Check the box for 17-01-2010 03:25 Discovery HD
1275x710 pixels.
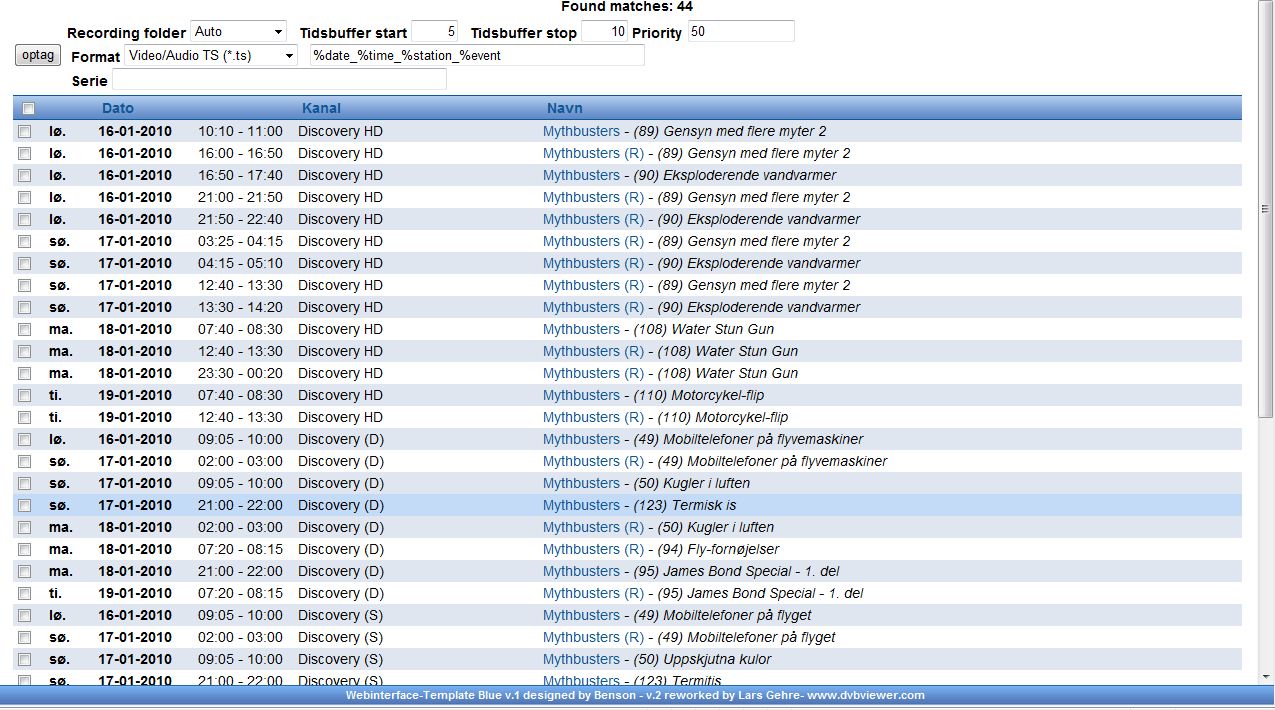pyautogui.click(x=25, y=242)
